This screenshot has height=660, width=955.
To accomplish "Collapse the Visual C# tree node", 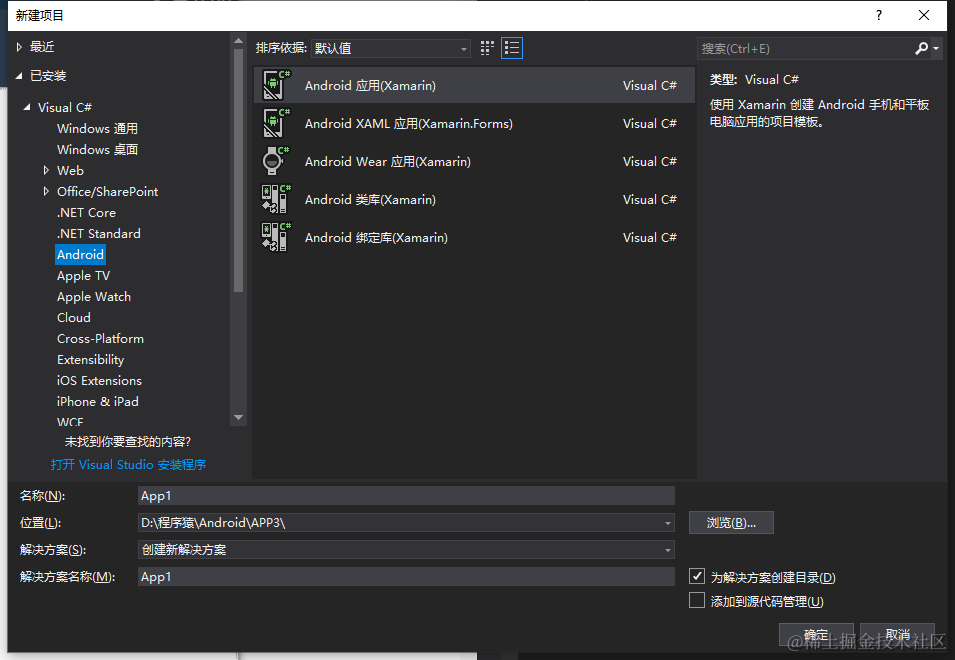I will click(x=27, y=107).
